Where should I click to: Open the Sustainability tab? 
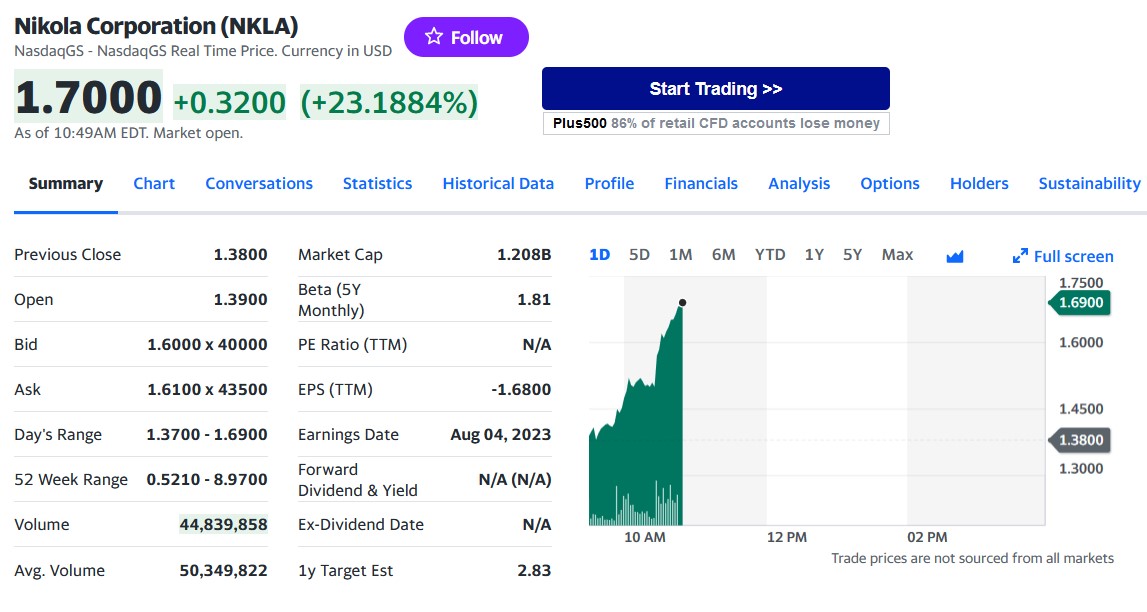click(x=1089, y=184)
